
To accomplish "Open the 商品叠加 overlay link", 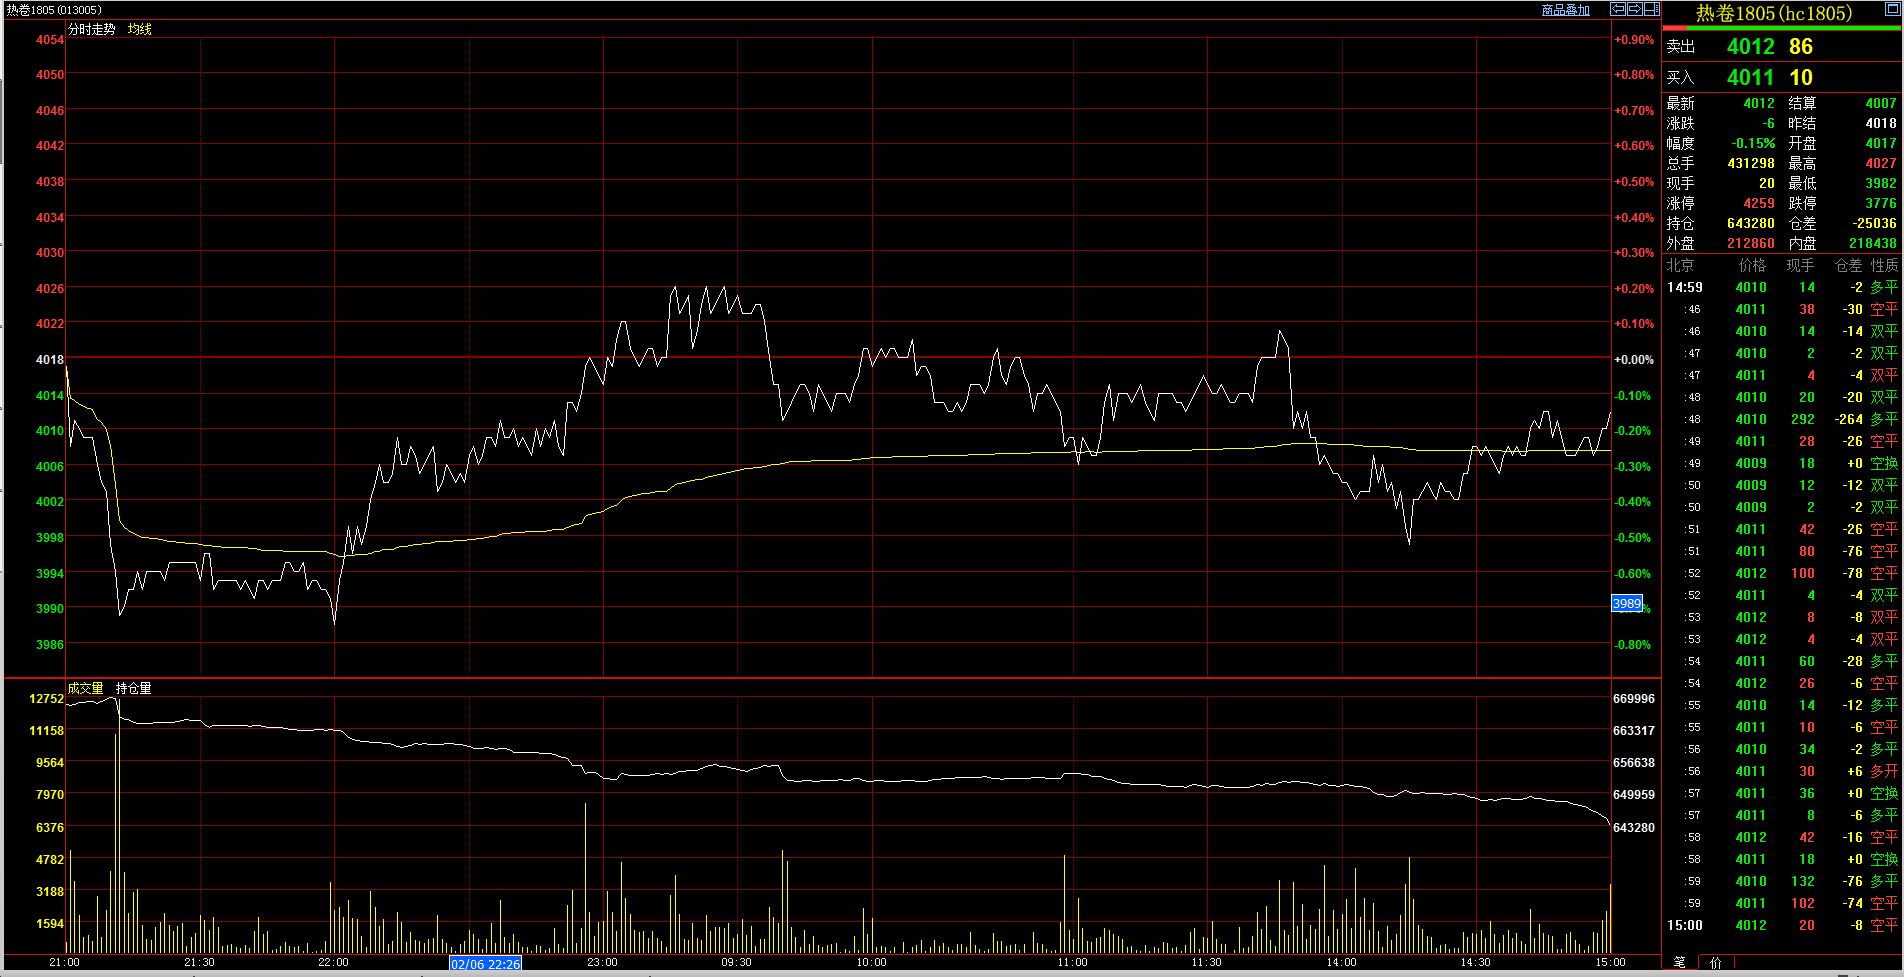I will coord(1565,10).
